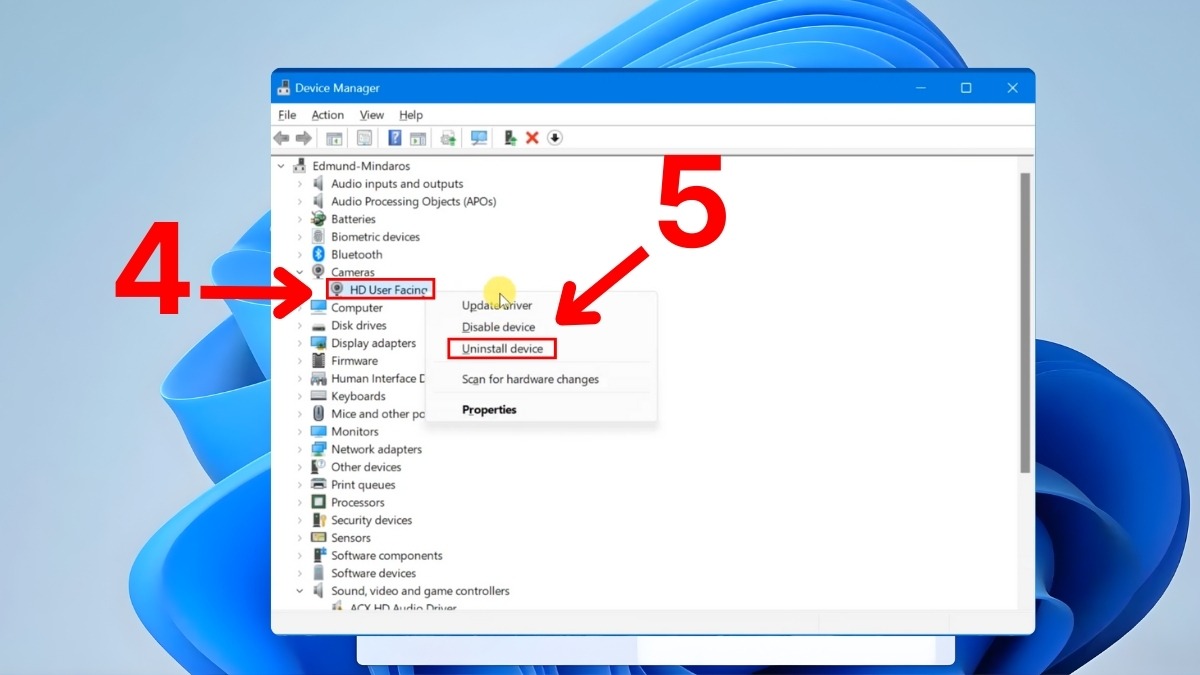Image resolution: width=1200 pixels, height=675 pixels.
Task: Click the webcam icon beside HD User Facing
Action: [x=337, y=290]
